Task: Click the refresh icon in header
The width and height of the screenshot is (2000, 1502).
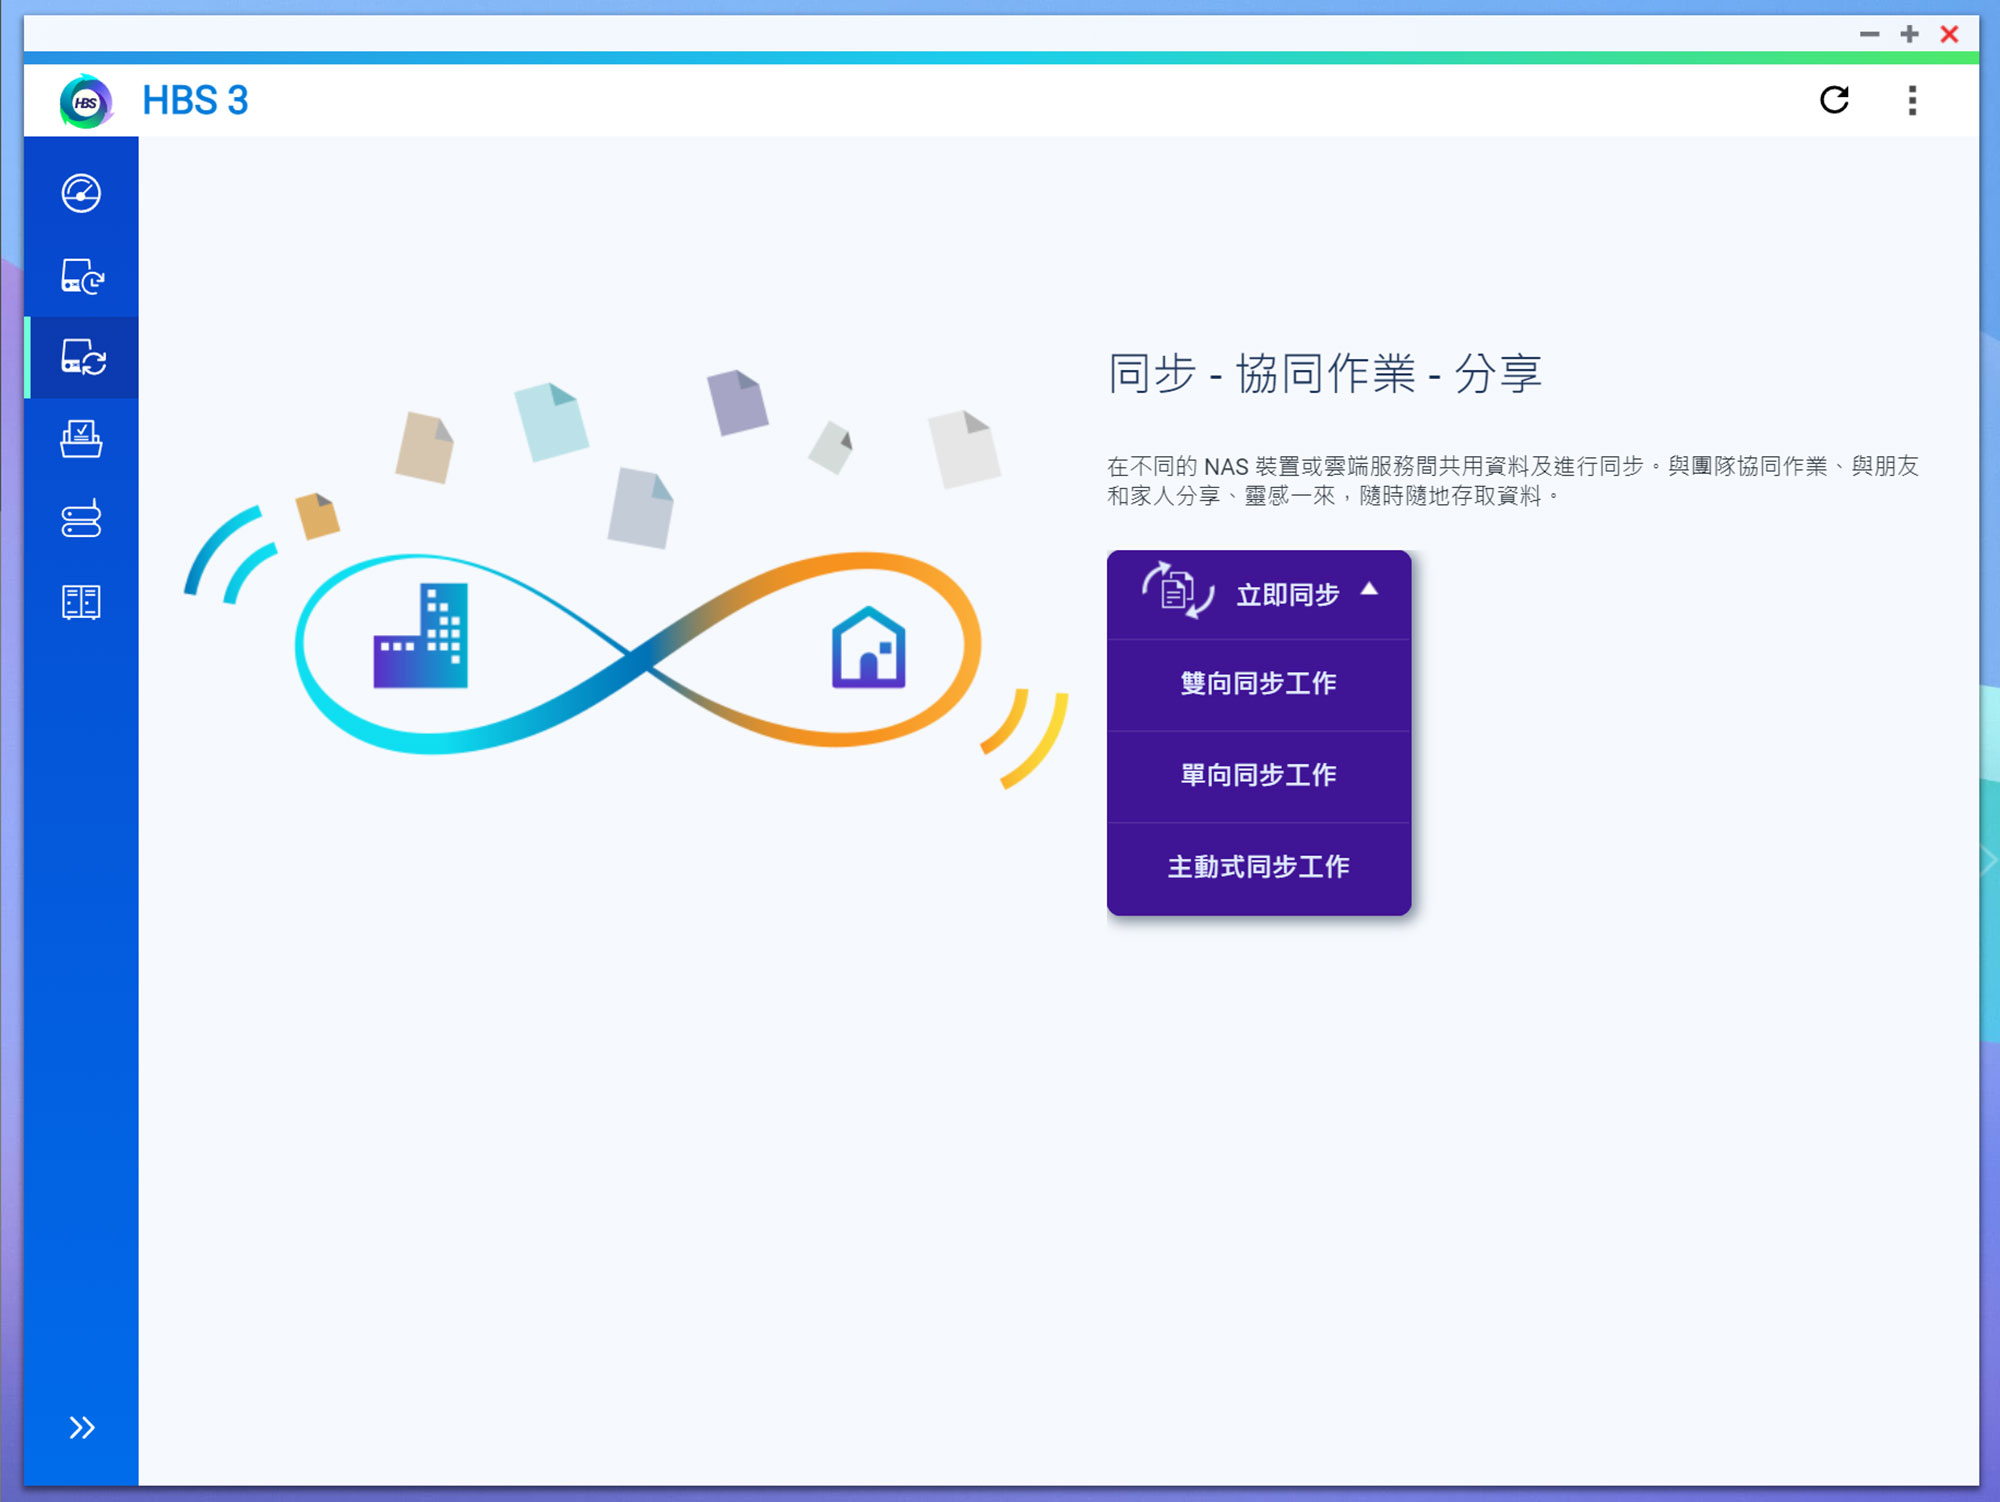Action: click(1834, 100)
